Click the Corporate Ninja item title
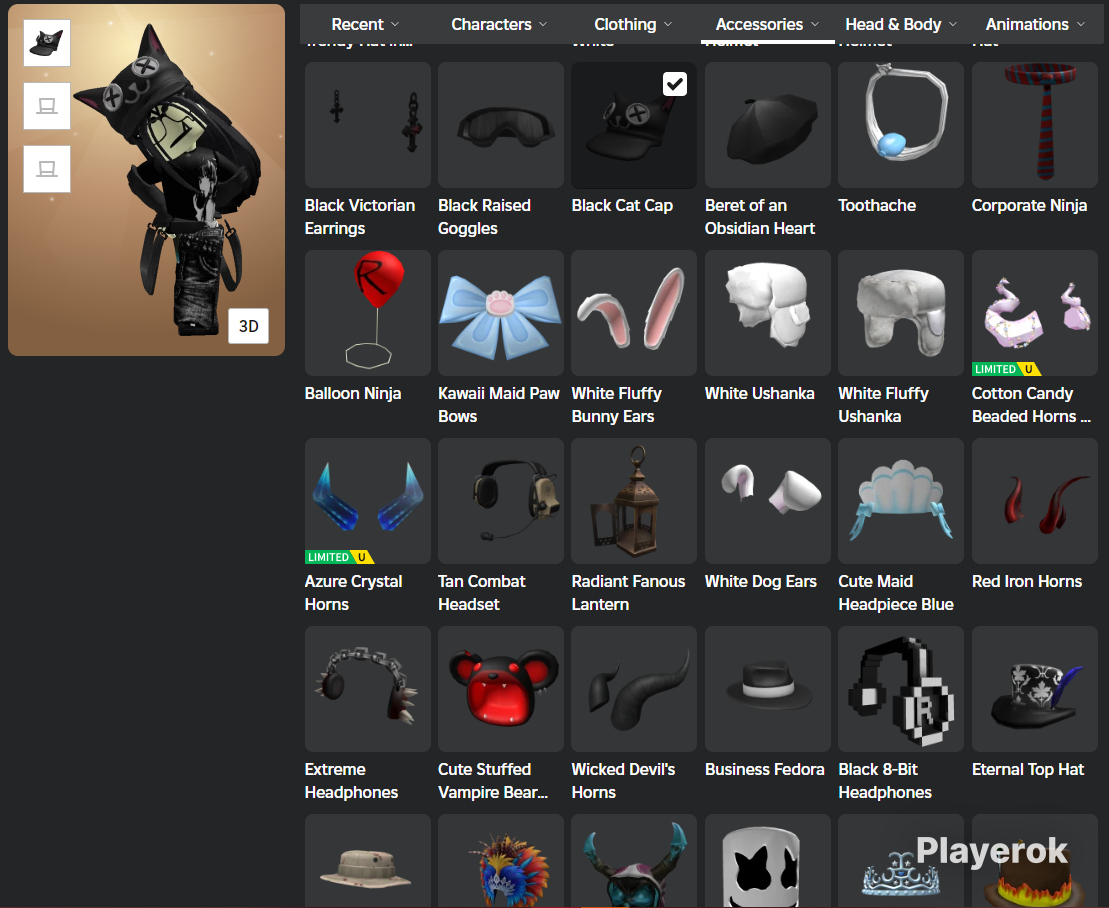 tap(1029, 206)
